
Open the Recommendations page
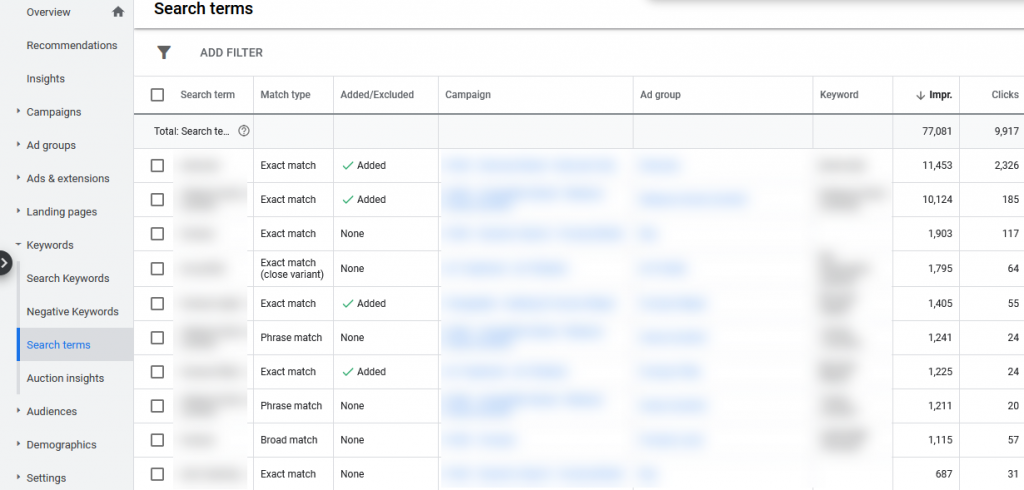pos(71,45)
